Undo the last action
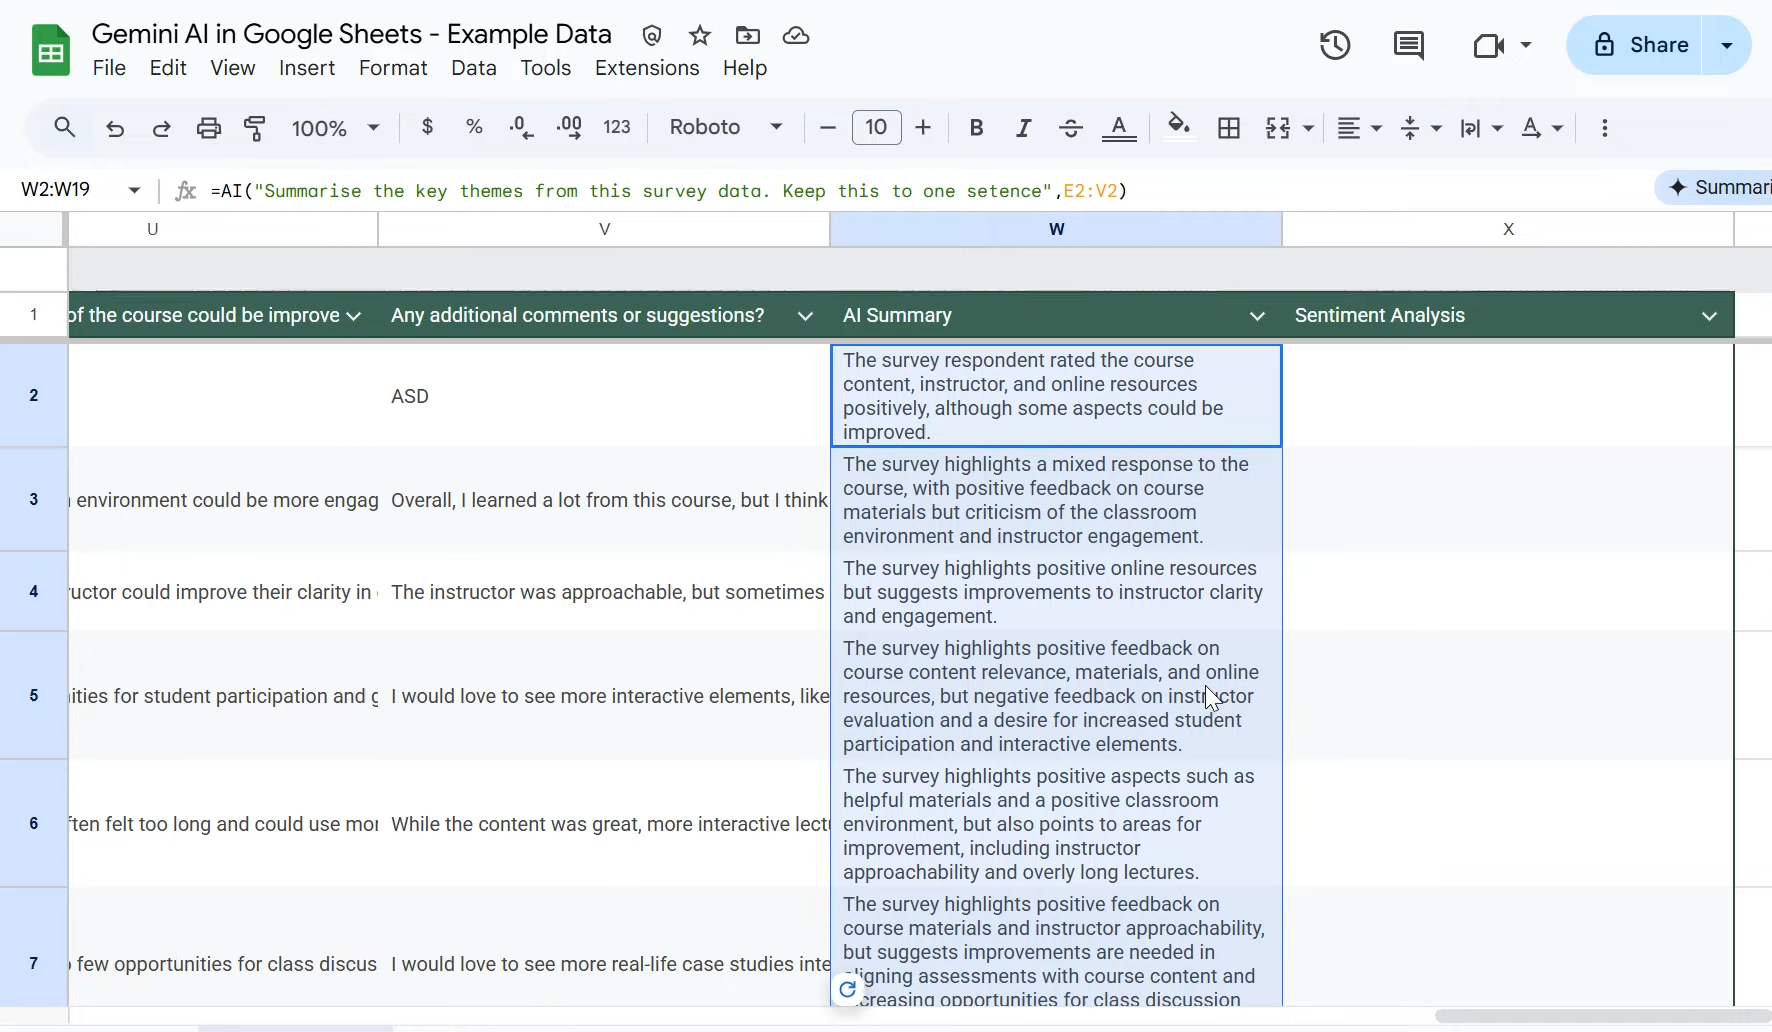Image resolution: width=1772 pixels, height=1032 pixels. [115, 128]
